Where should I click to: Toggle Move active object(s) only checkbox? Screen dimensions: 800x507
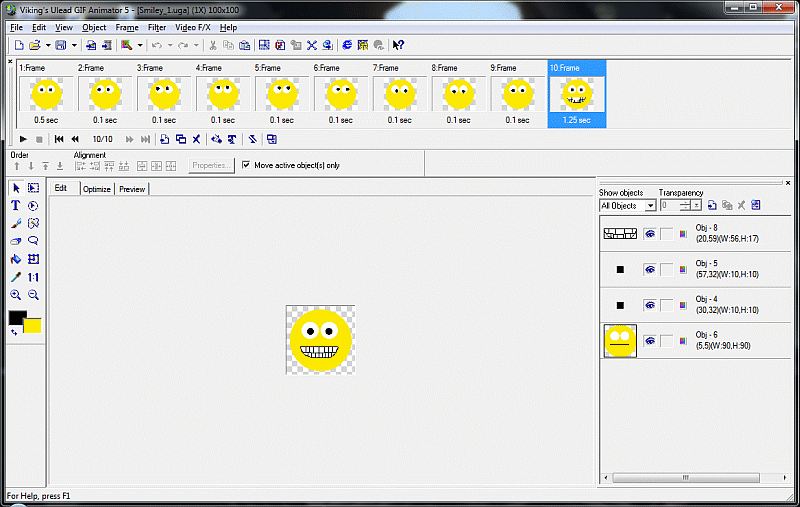click(246, 165)
